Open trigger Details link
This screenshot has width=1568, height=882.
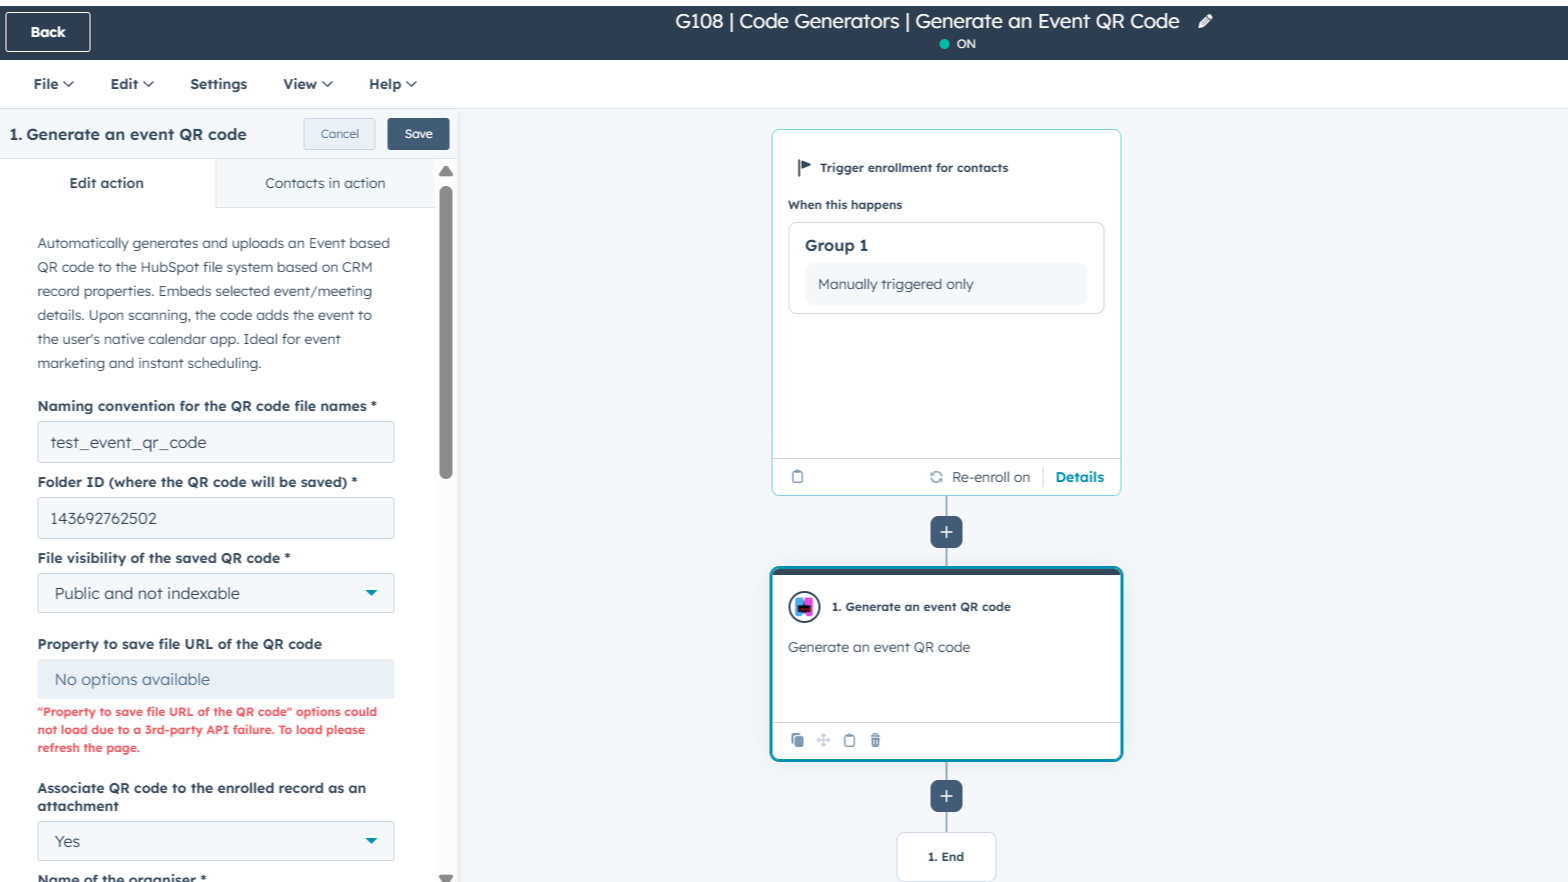pyautogui.click(x=1079, y=477)
